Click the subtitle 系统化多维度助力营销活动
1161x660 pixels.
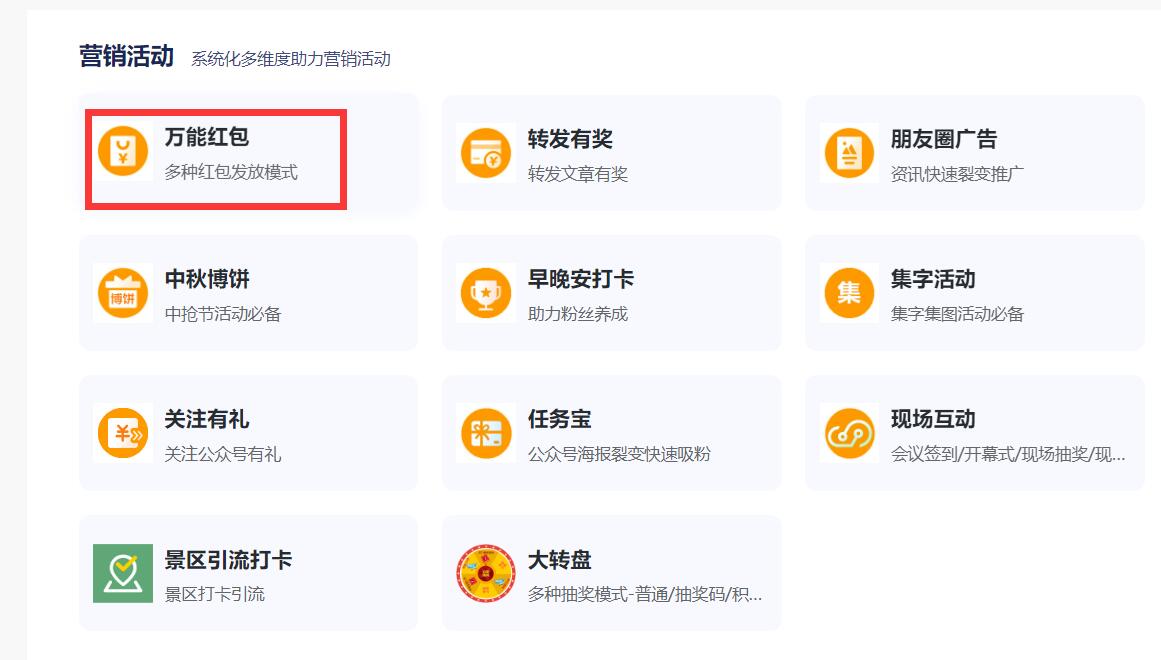tap(291, 59)
